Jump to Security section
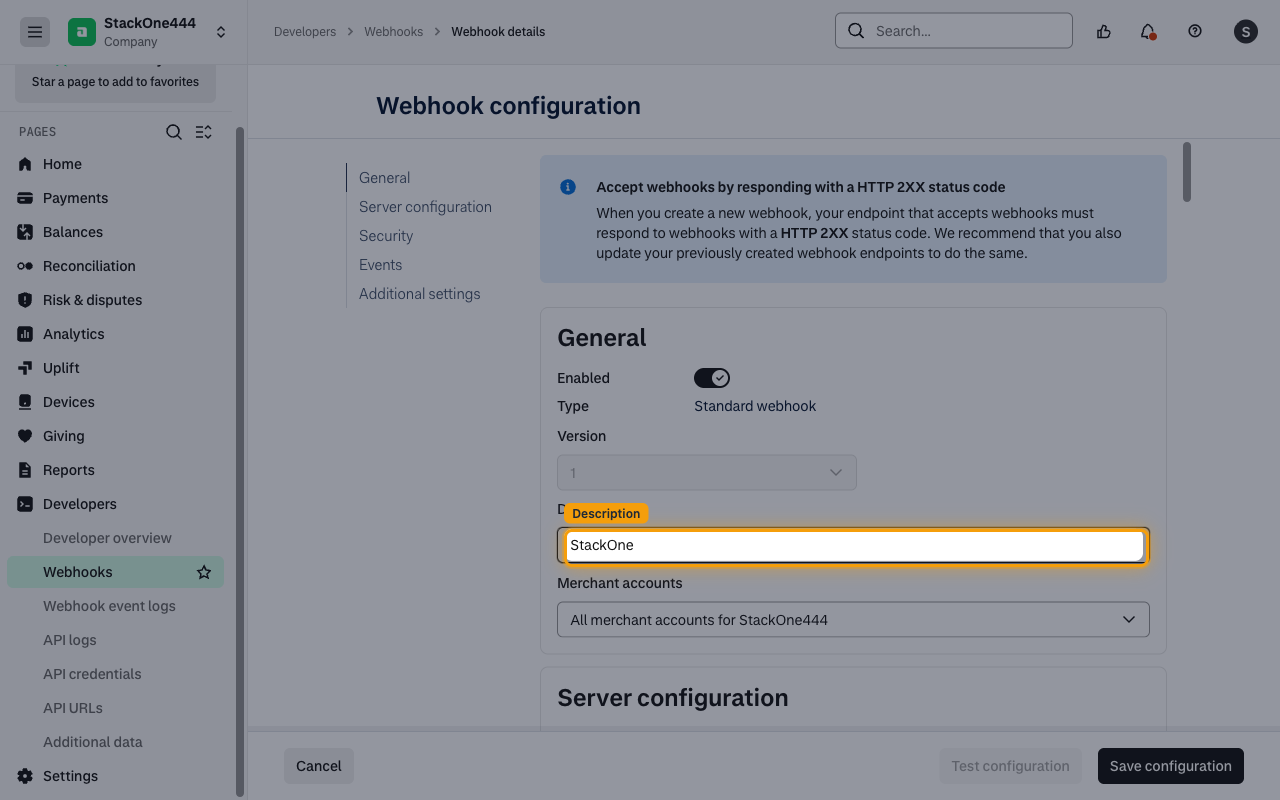The width and height of the screenshot is (1280, 800). pos(386,236)
